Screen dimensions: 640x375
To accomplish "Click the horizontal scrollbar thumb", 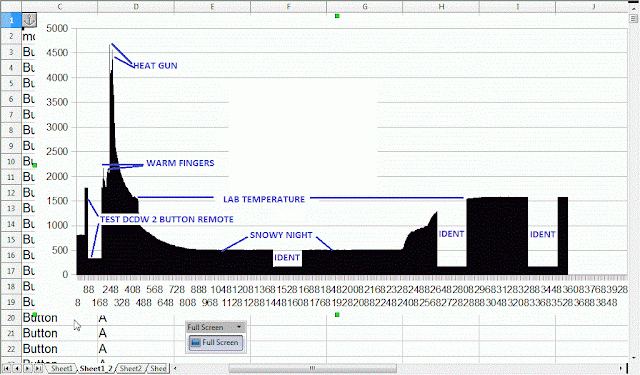I will tap(313, 368).
